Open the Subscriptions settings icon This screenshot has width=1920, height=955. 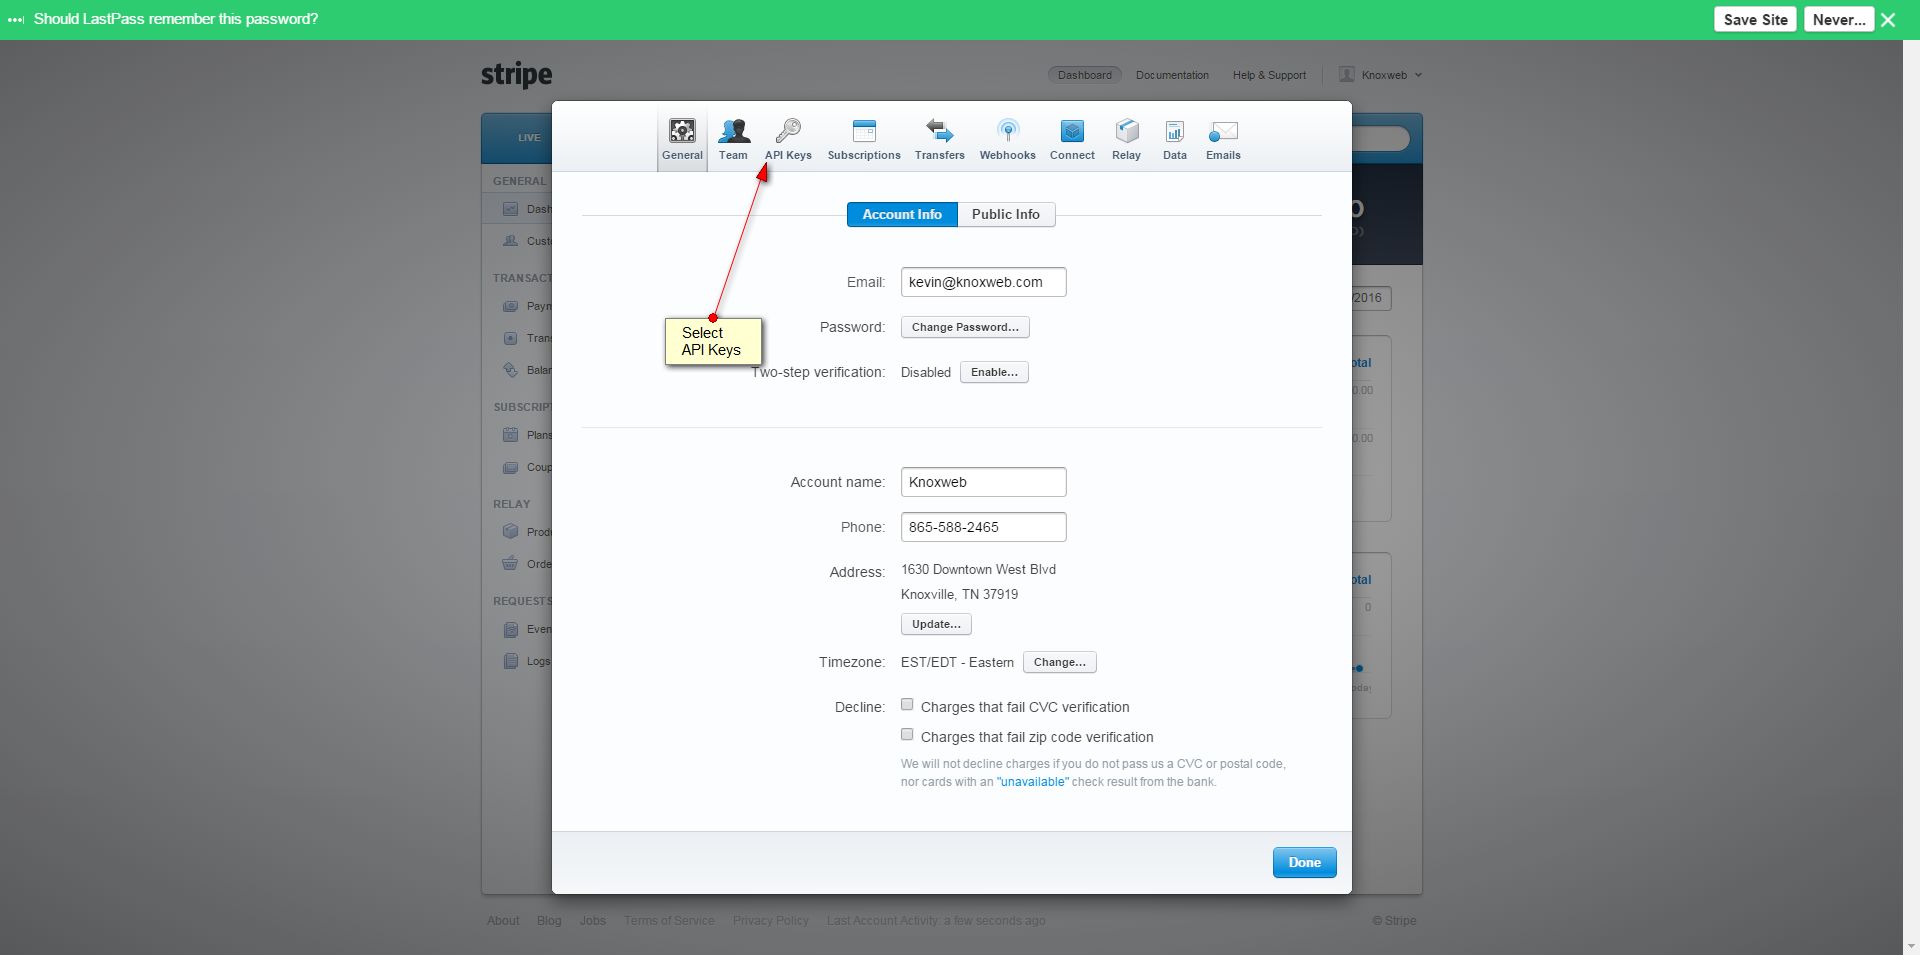864,131
